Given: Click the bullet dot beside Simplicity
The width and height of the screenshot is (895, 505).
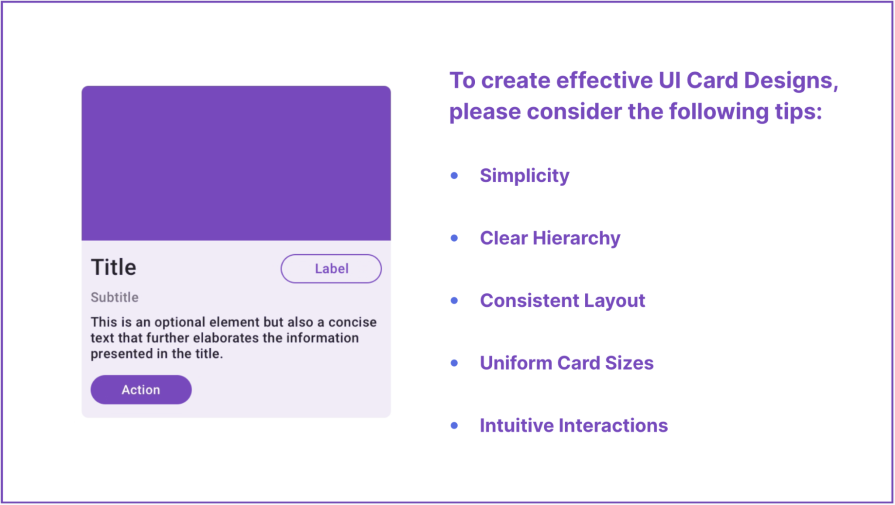Looking at the screenshot, I should (454, 175).
